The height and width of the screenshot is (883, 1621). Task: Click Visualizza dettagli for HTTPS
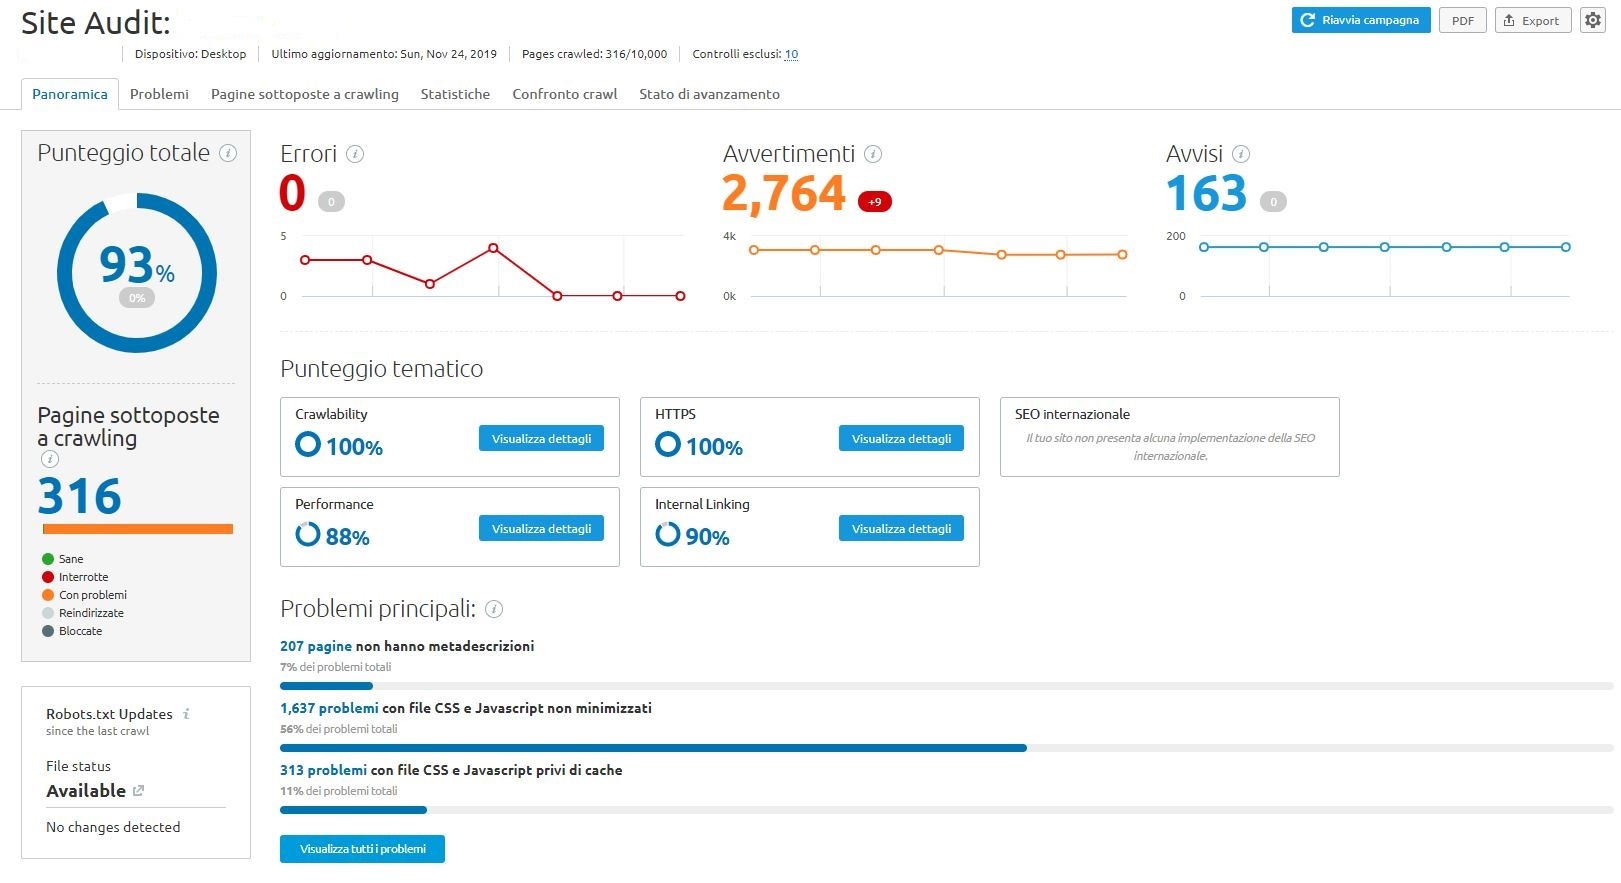pos(901,438)
